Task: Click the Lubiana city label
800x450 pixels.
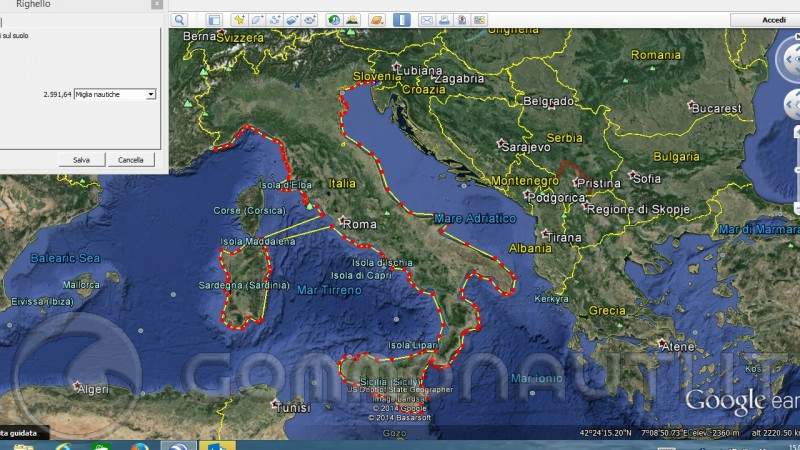Action: point(419,70)
